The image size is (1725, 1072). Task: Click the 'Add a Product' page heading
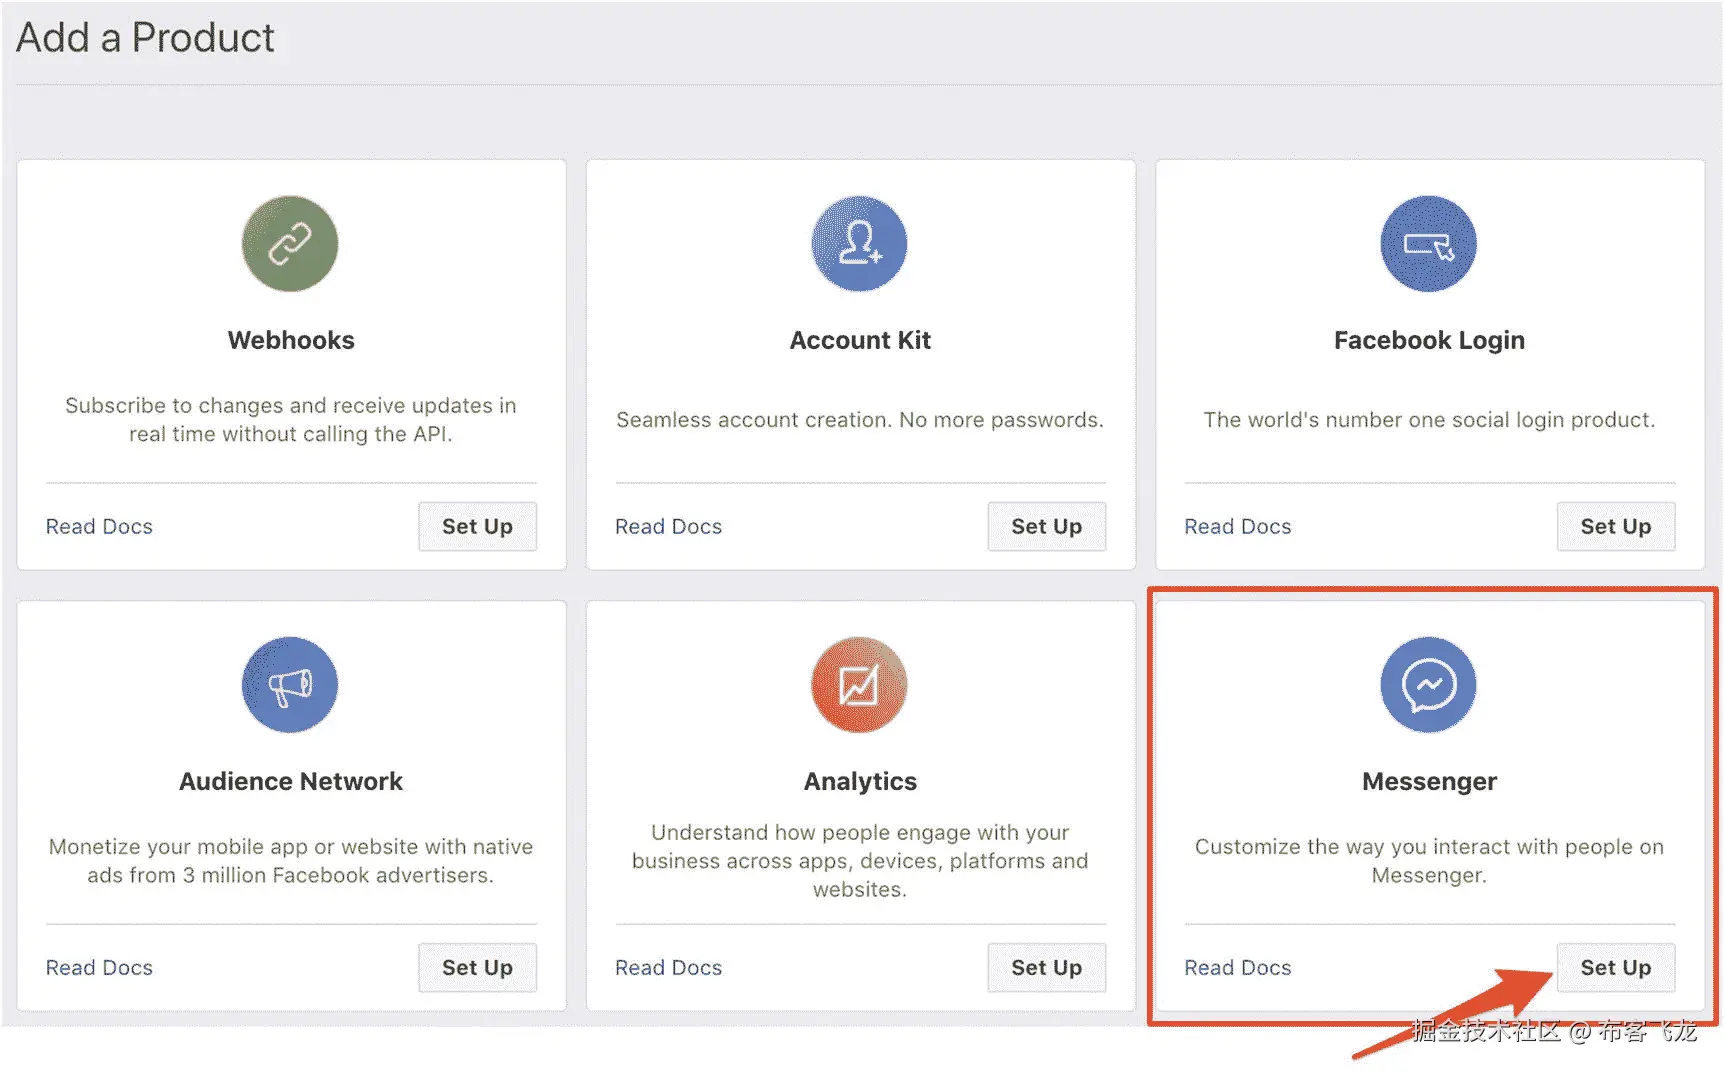click(145, 38)
